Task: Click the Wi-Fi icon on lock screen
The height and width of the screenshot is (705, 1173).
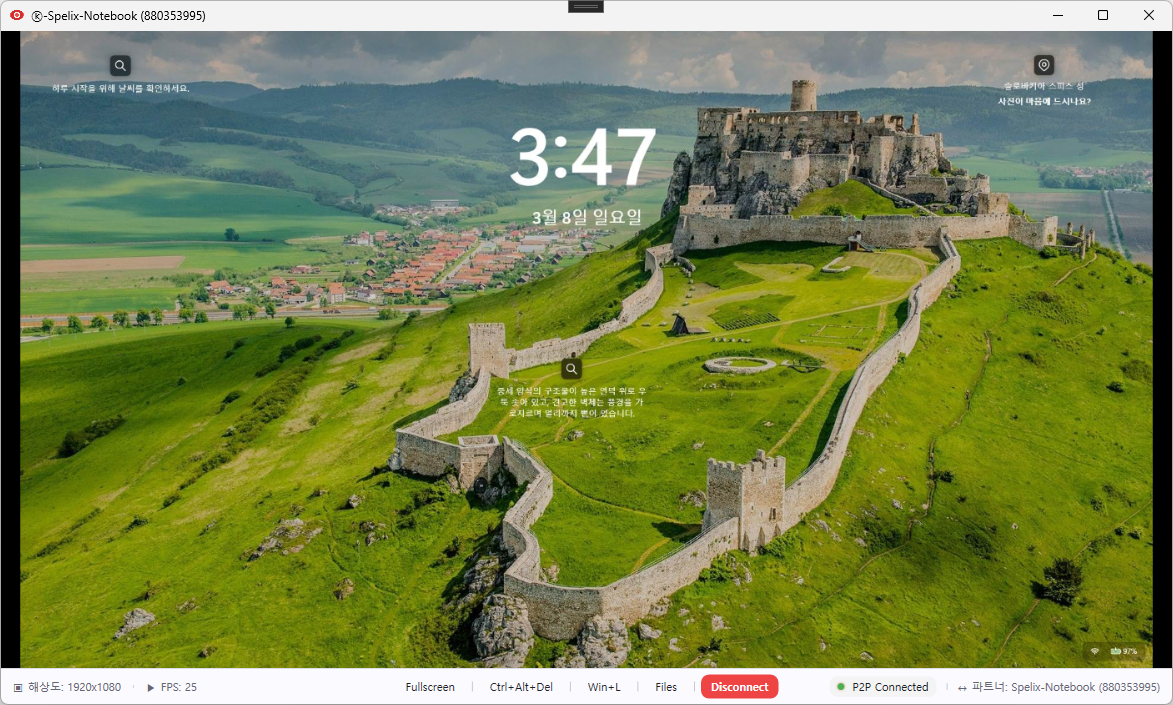Action: click(1095, 651)
